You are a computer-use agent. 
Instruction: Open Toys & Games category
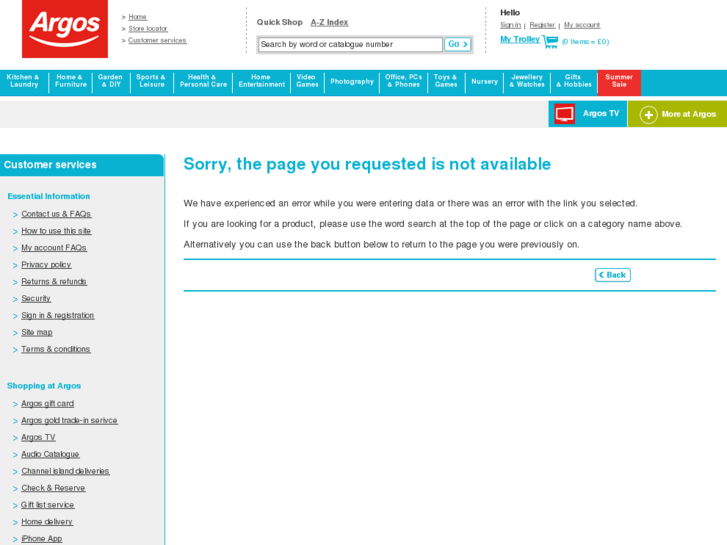pyautogui.click(x=446, y=81)
